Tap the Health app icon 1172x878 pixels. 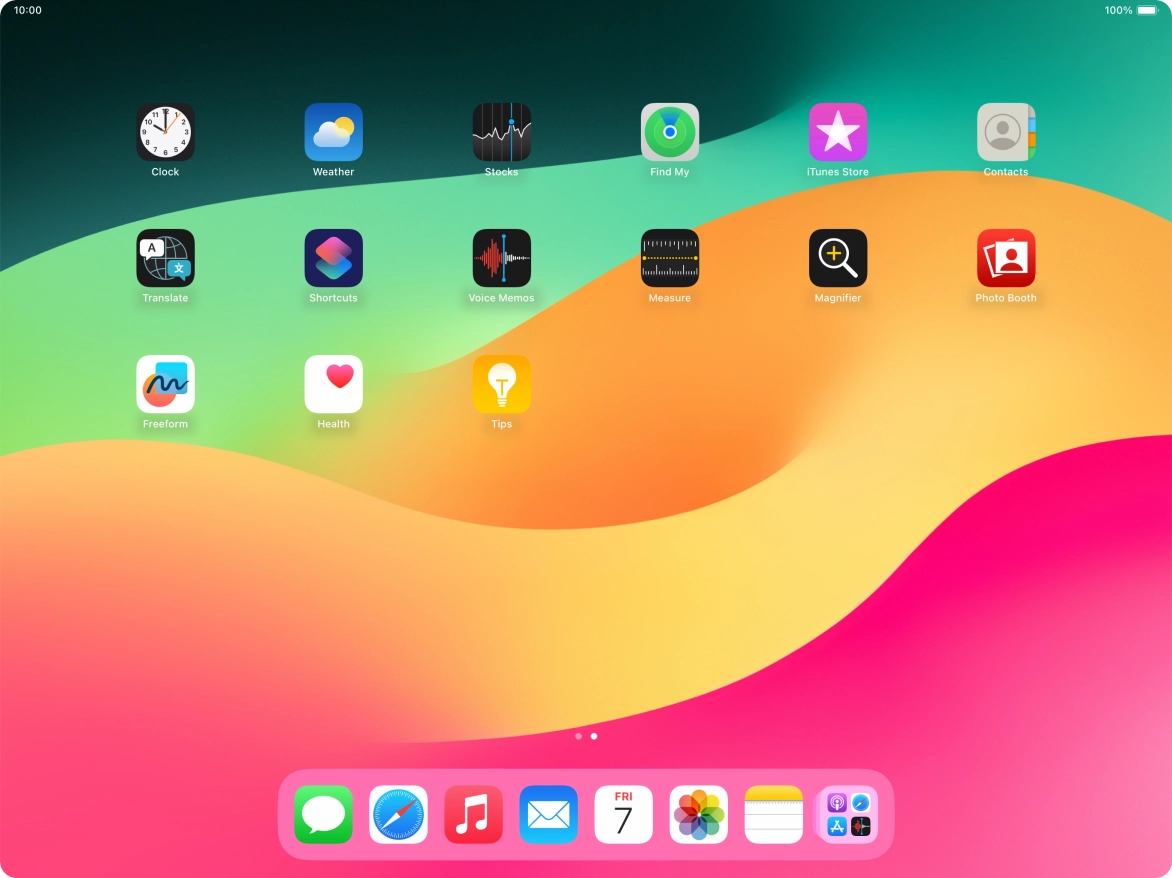333,384
